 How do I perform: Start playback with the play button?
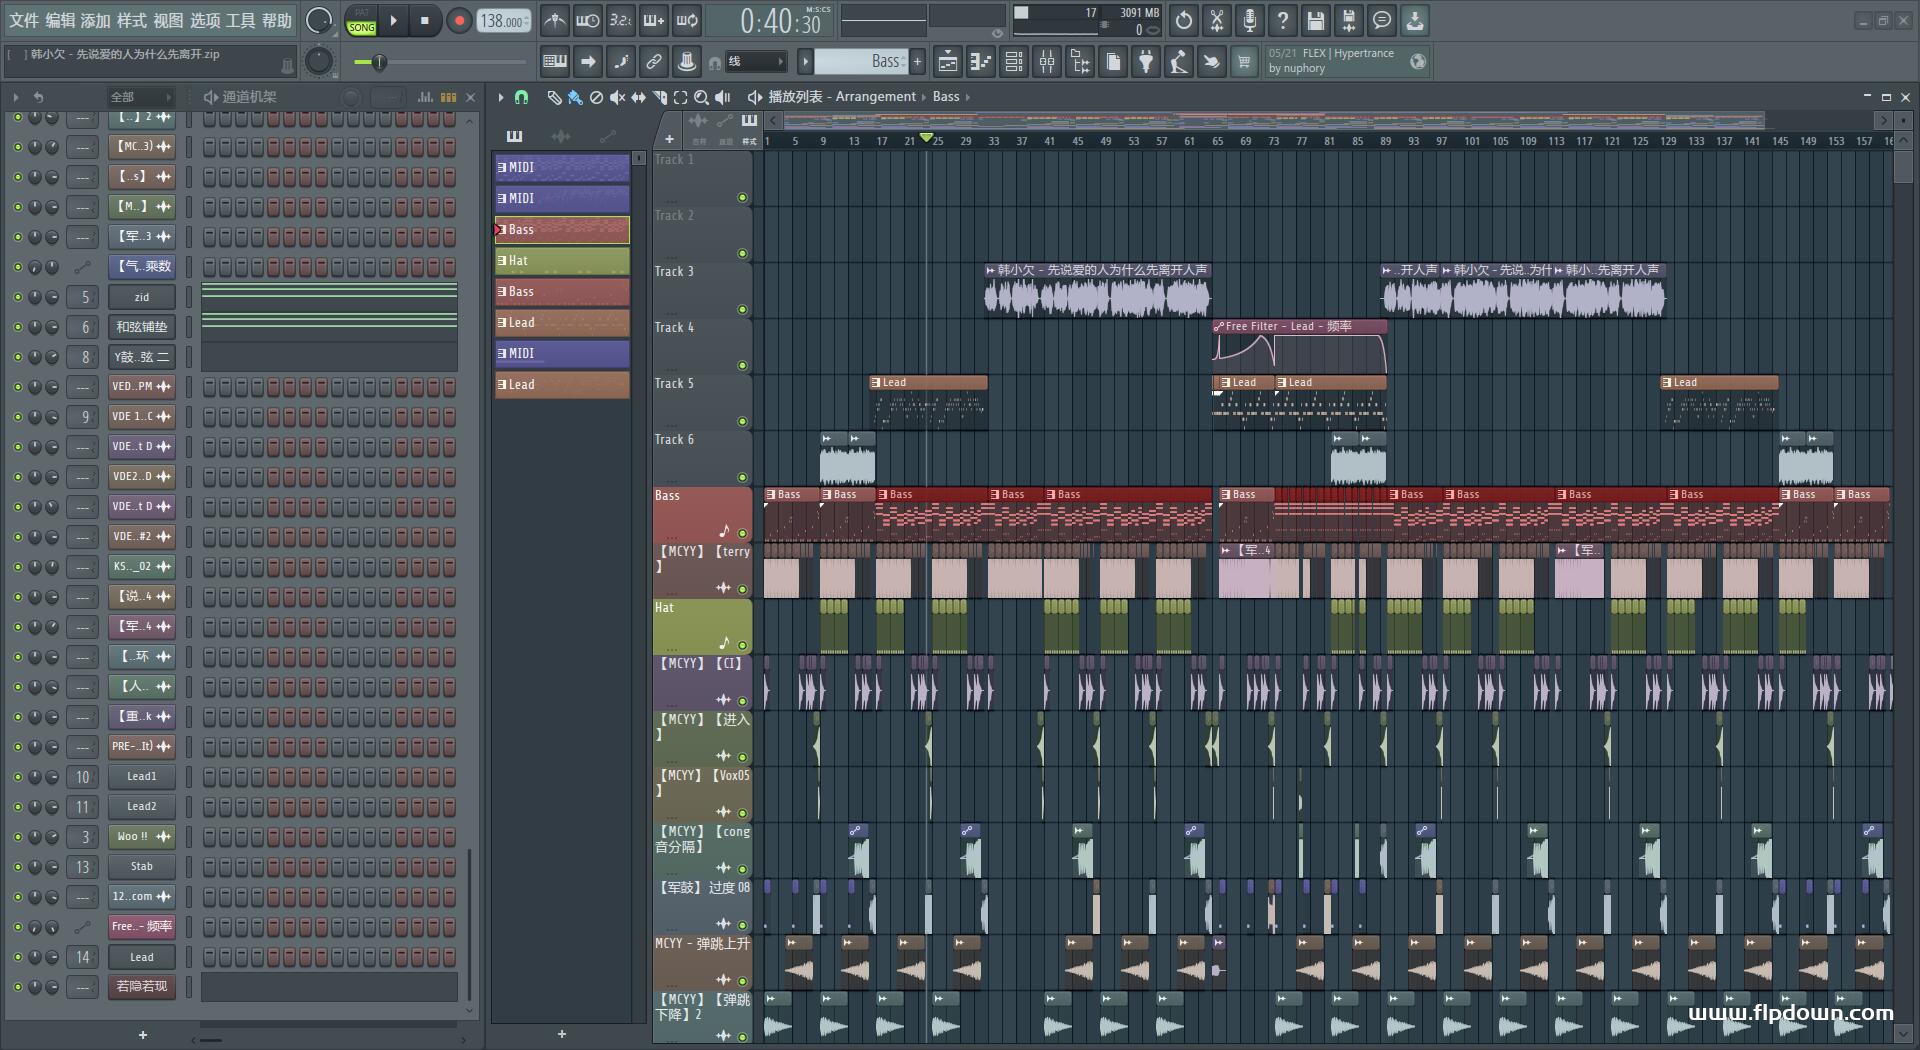click(393, 20)
